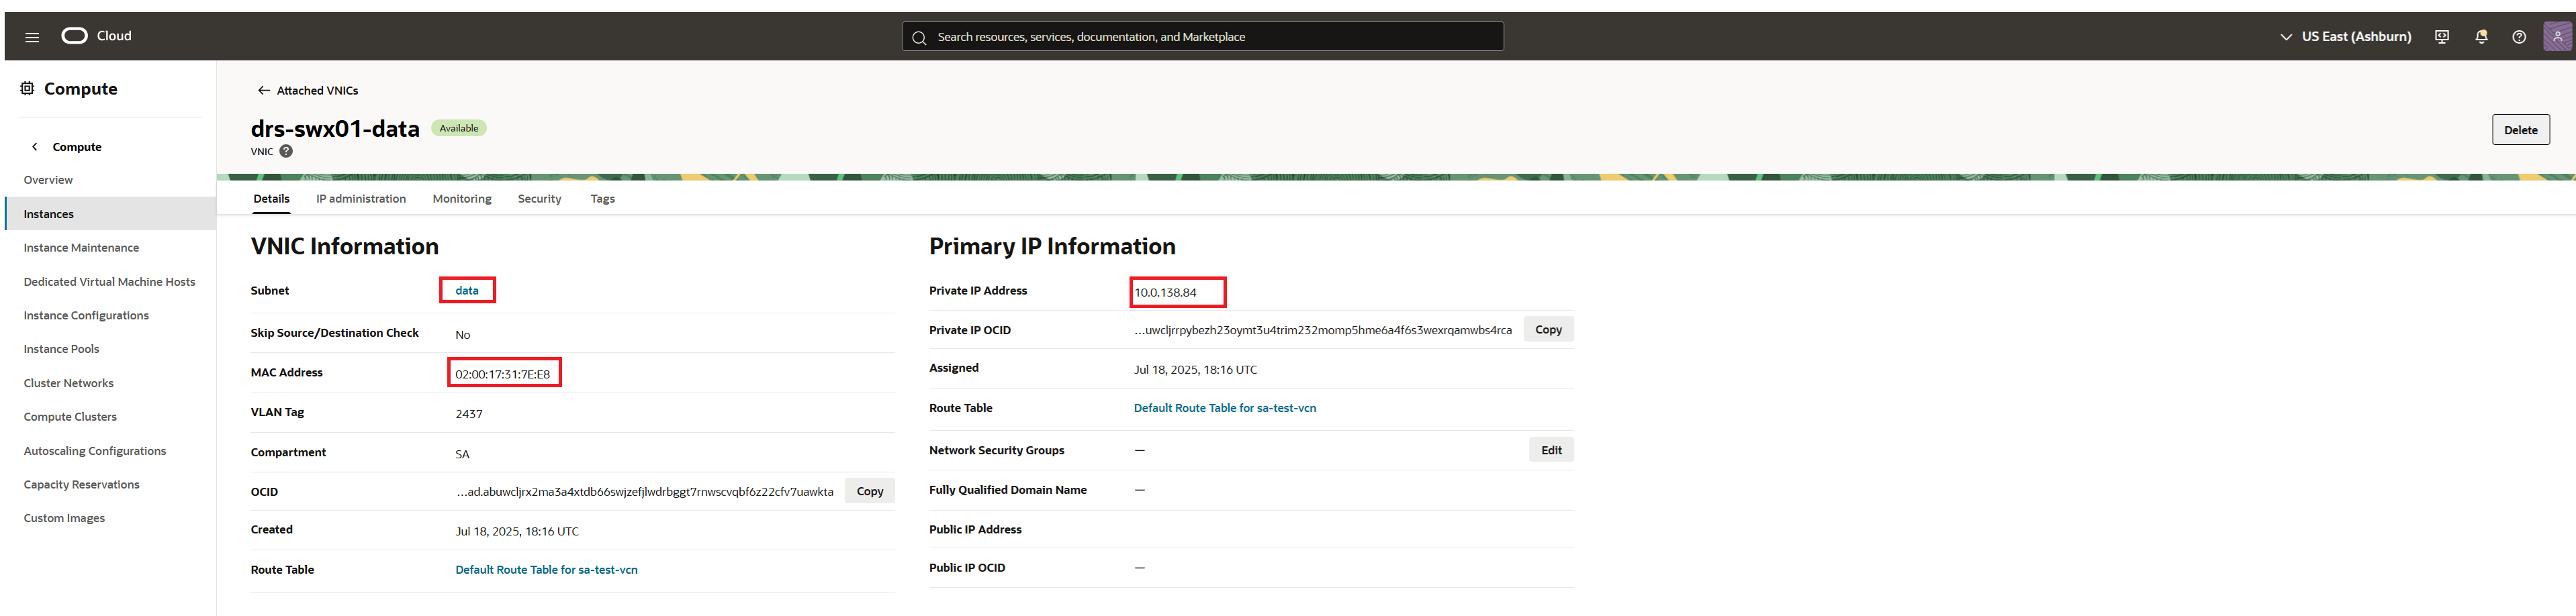Viewport: 2576px width, 616px height.
Task: Open Custom Images from the sidebar
Action: [x=63, y=517]
